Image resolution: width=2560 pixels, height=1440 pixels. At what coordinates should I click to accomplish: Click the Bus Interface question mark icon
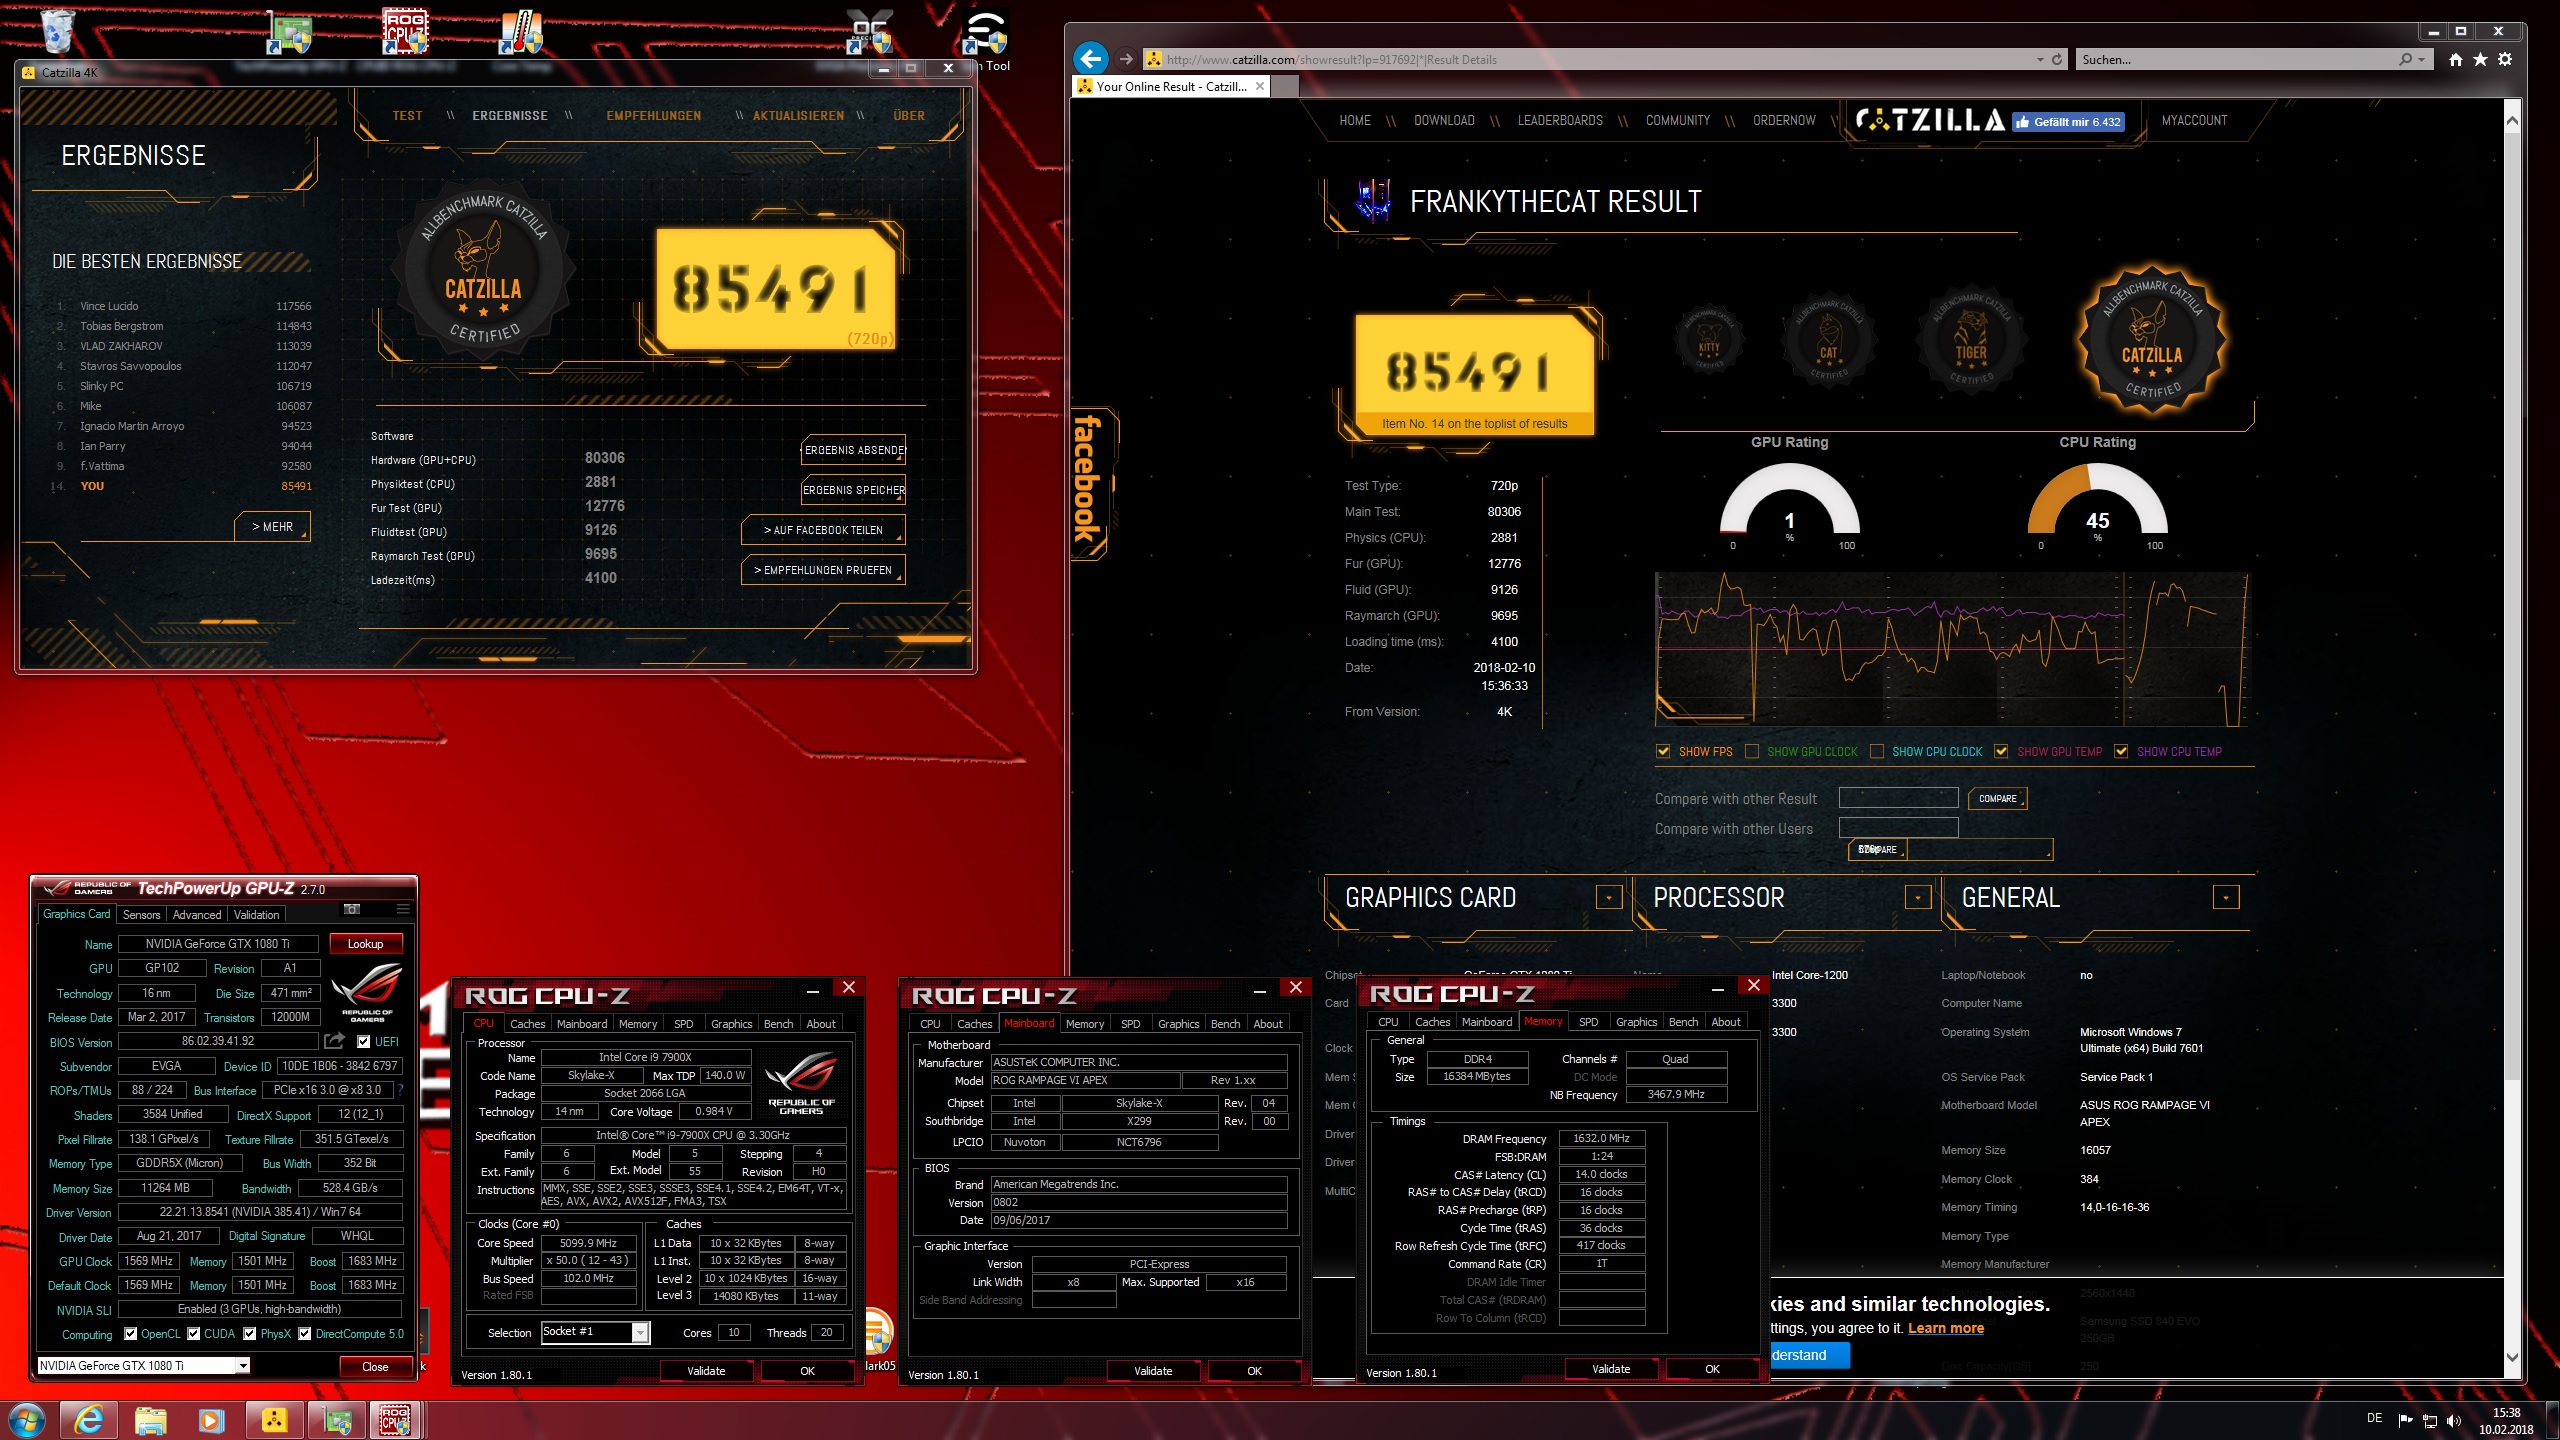(401, 1090)
